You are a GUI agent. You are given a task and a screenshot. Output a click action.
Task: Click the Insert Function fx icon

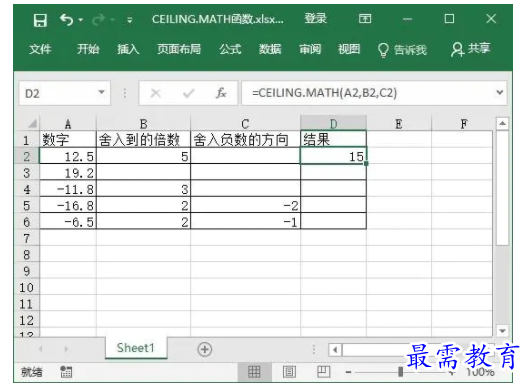[x=221, y=93]
